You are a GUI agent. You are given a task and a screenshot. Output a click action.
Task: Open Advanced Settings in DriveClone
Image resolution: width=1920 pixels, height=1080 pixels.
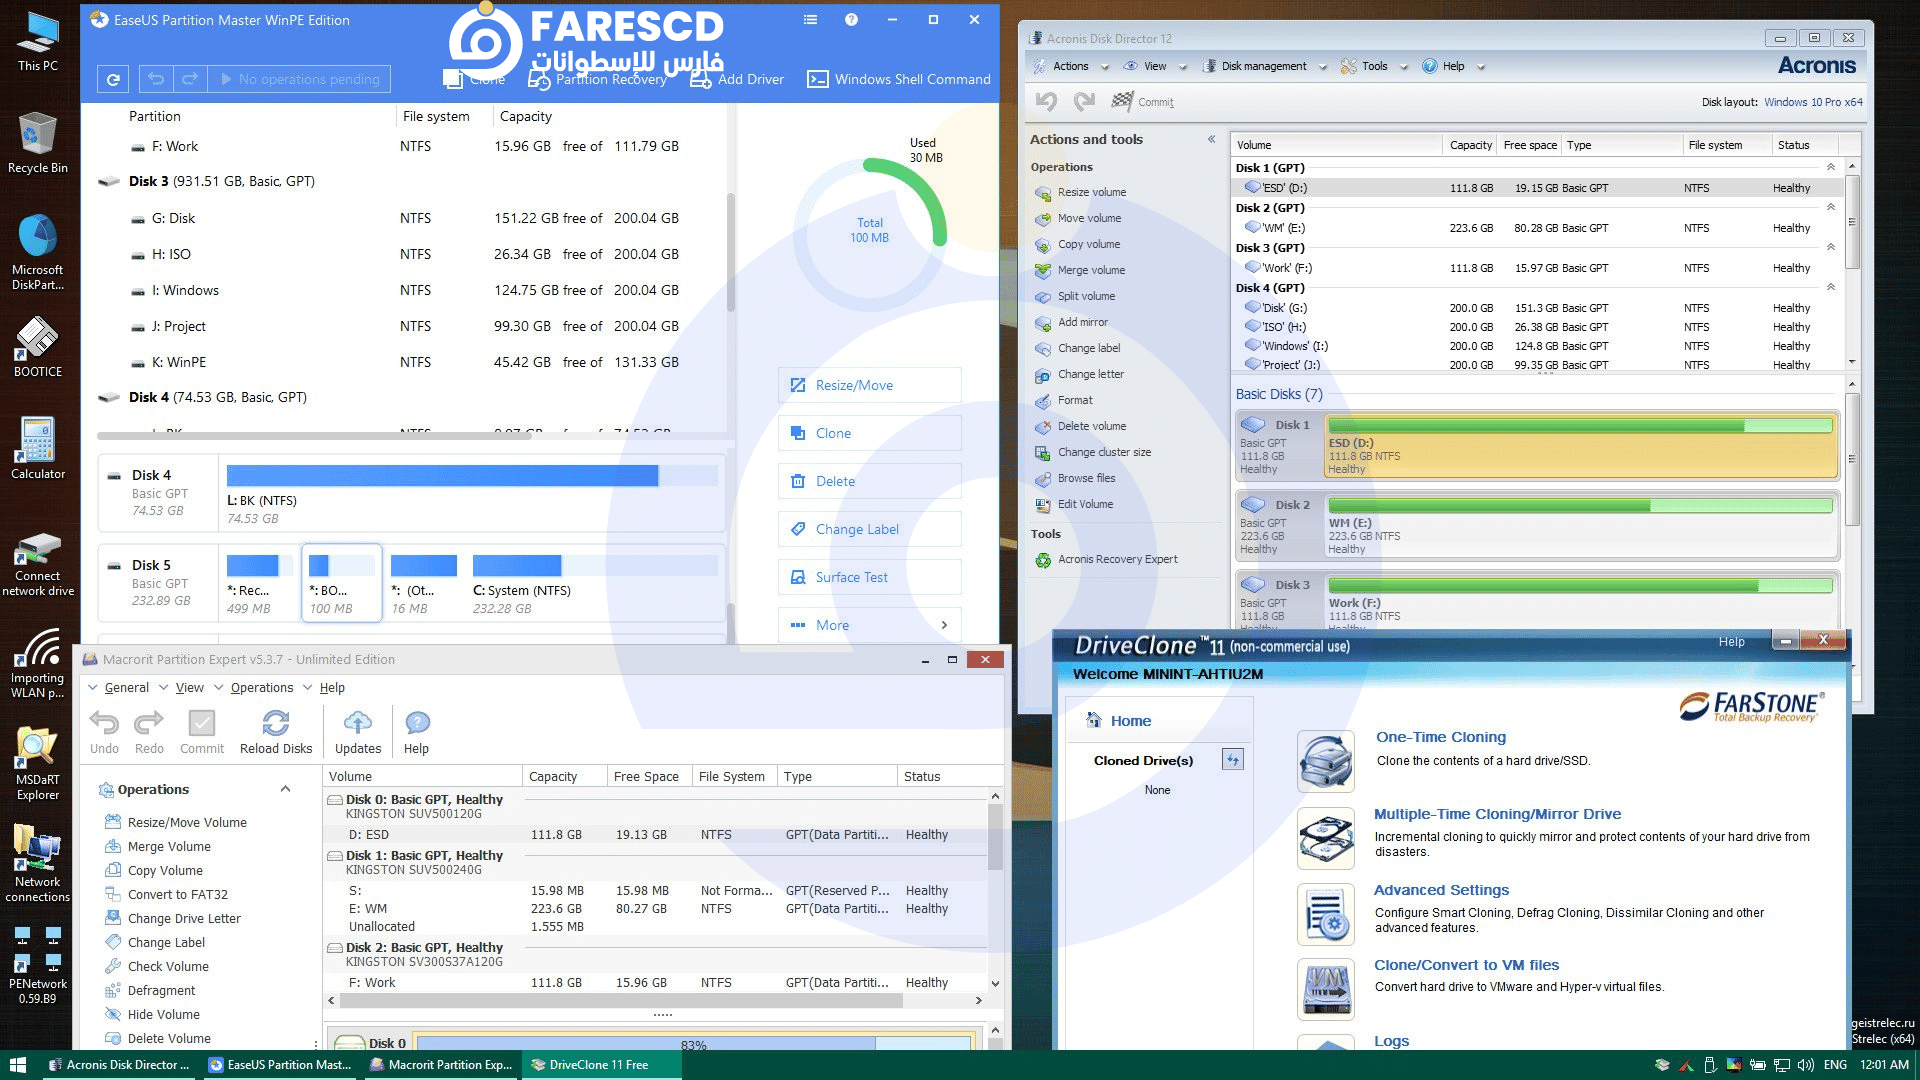pos(1441,890)
